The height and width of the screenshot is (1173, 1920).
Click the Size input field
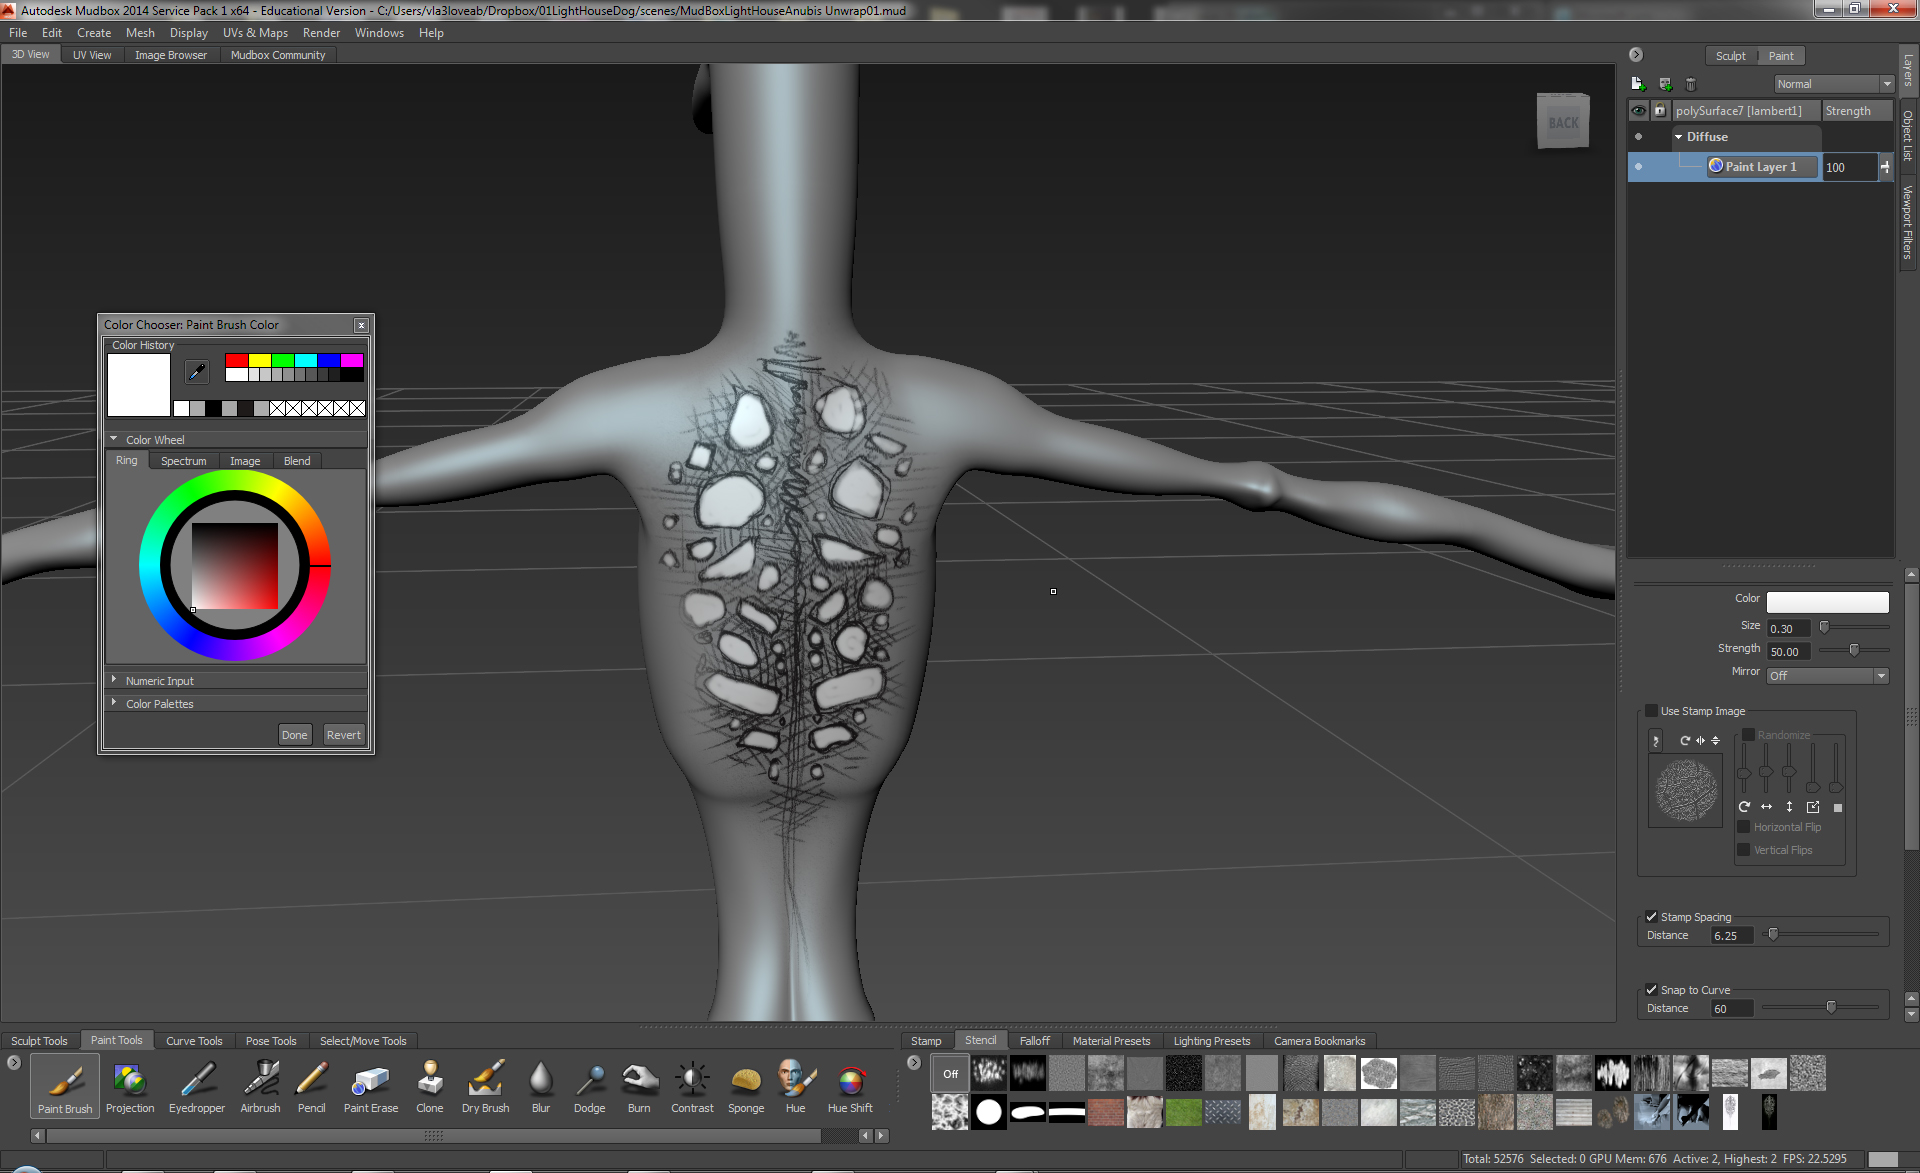[x=1787, y=629]
